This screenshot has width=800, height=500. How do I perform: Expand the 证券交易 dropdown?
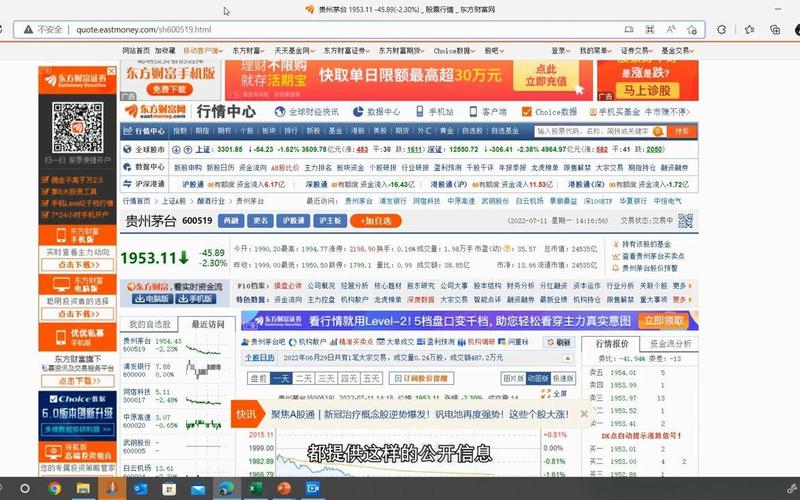tap(637, 51)
